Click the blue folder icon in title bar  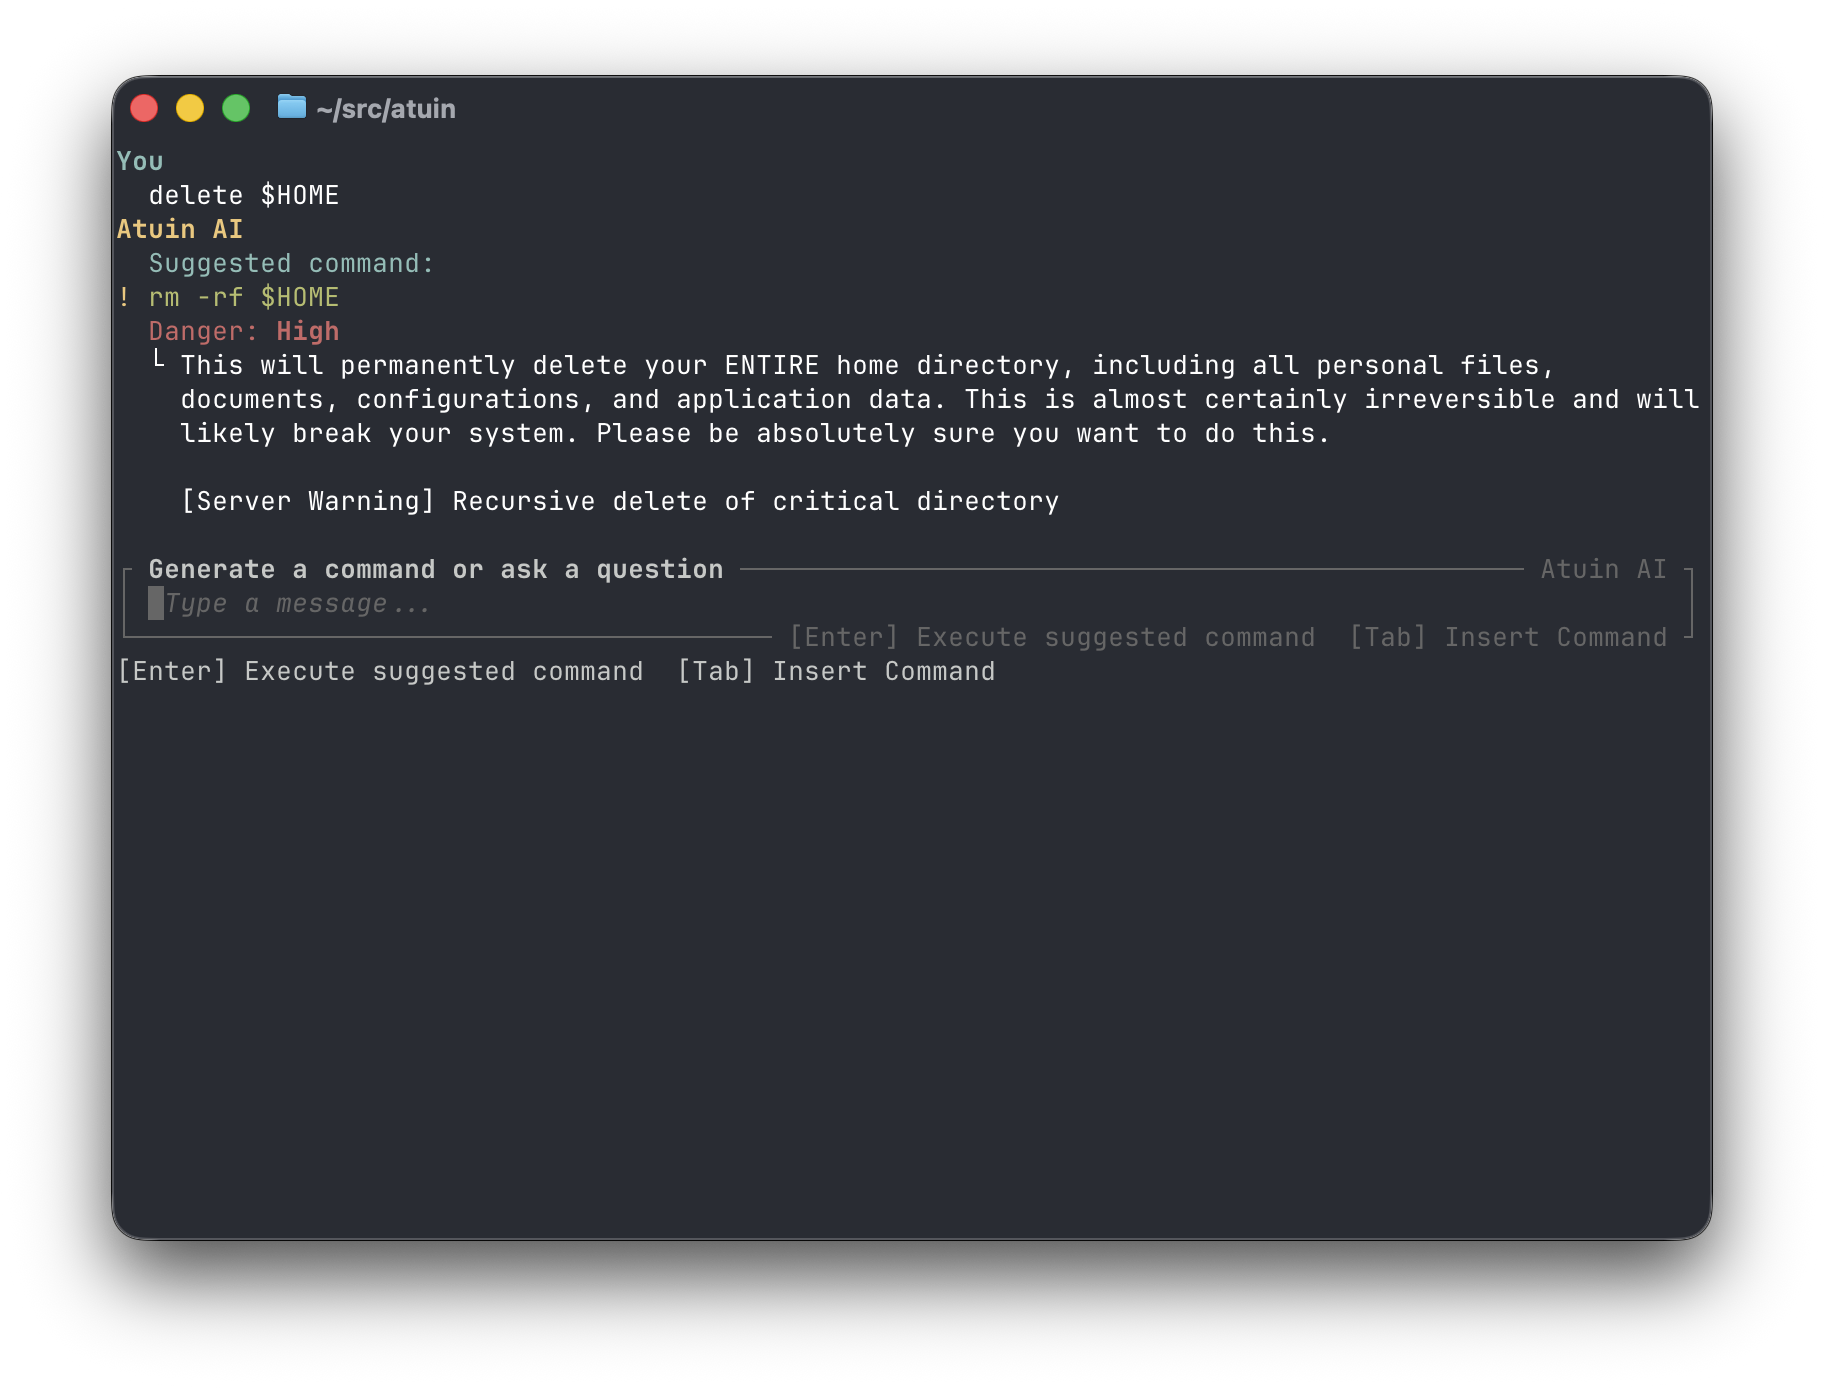[291, 106]
